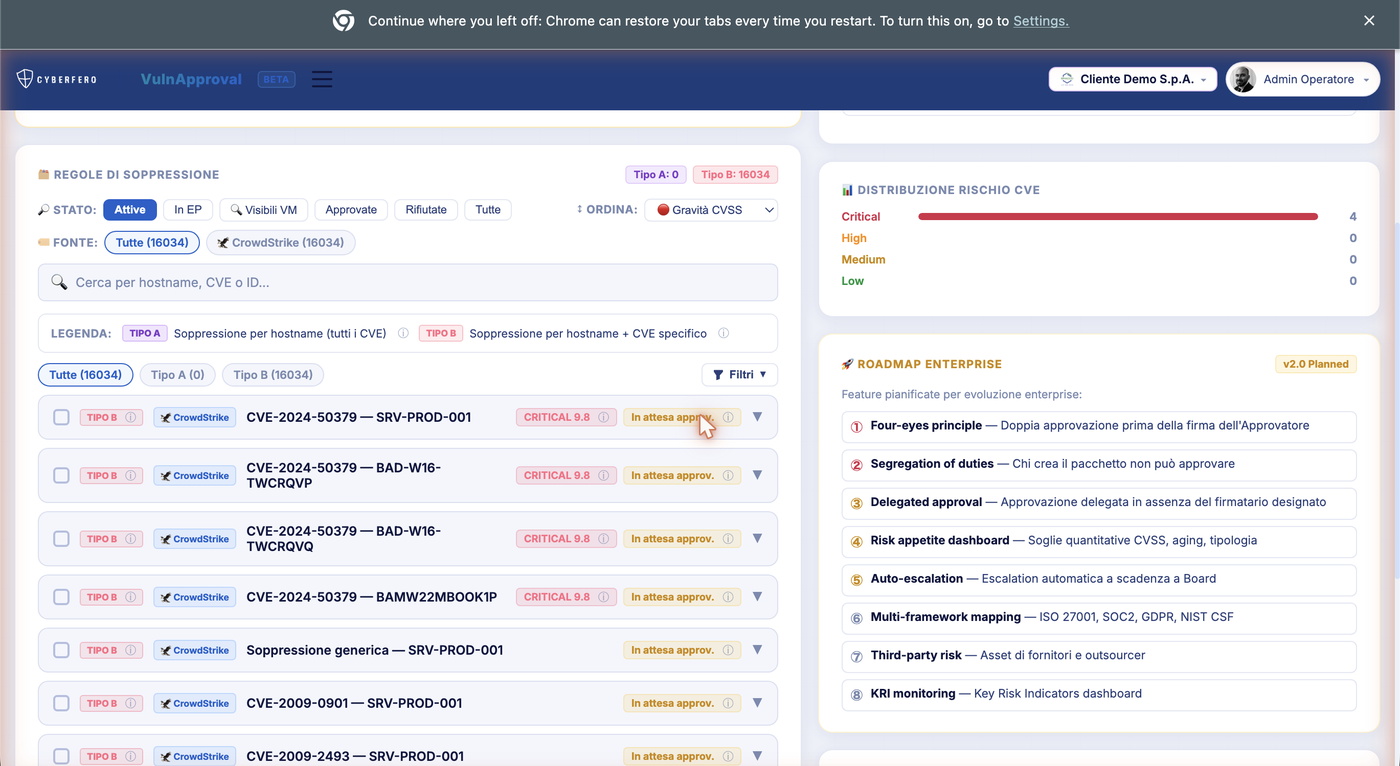Viewport: 1400px width, 766px height.
Task: Expand the BAMW22MBOOK1P row details
Action: (757, 597)
